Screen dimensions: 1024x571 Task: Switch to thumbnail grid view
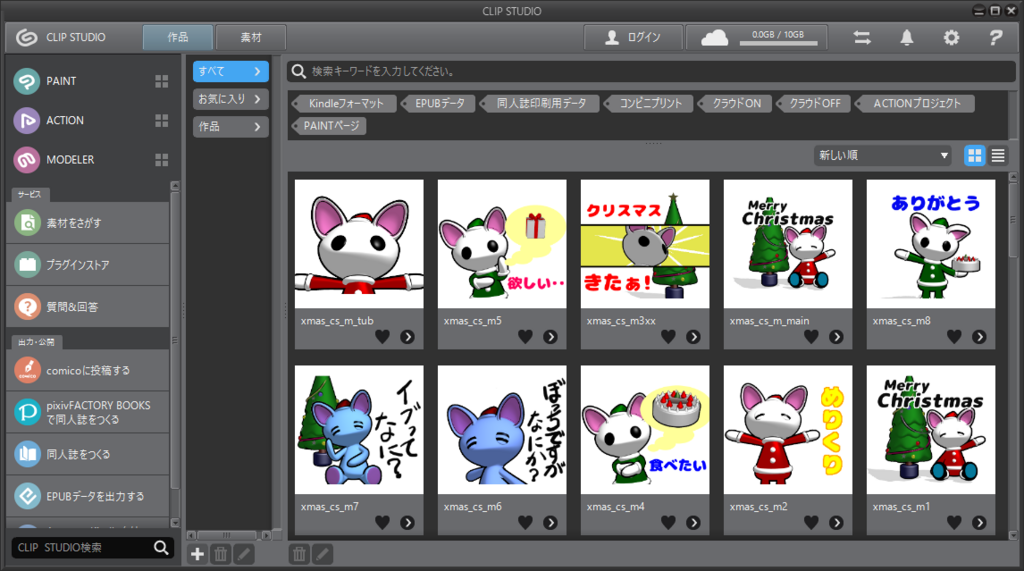(974, 155)
